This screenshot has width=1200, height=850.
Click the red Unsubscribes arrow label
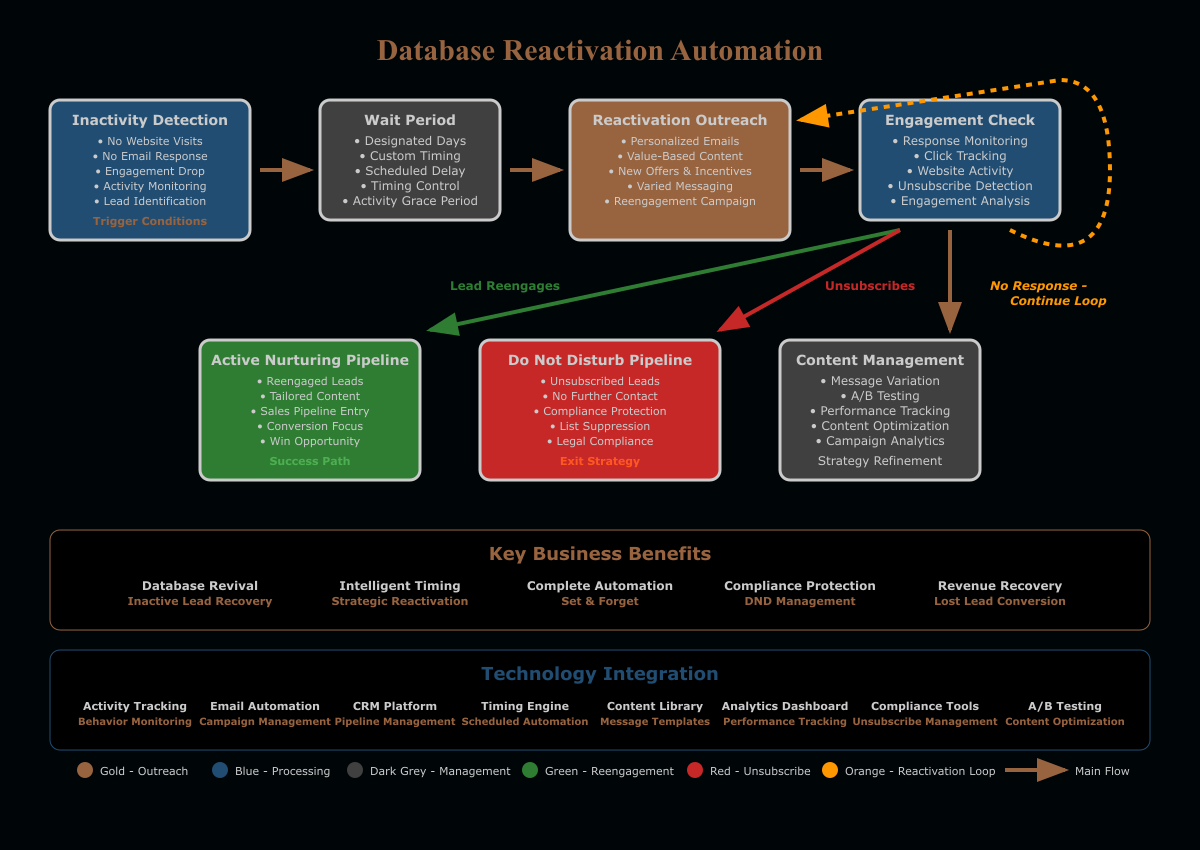[870, 286]
